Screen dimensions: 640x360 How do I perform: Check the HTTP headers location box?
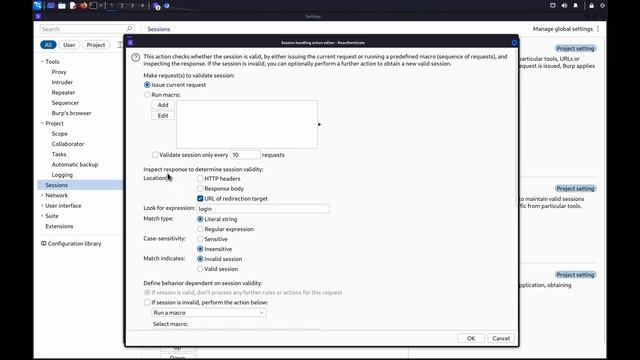(200, 178)
